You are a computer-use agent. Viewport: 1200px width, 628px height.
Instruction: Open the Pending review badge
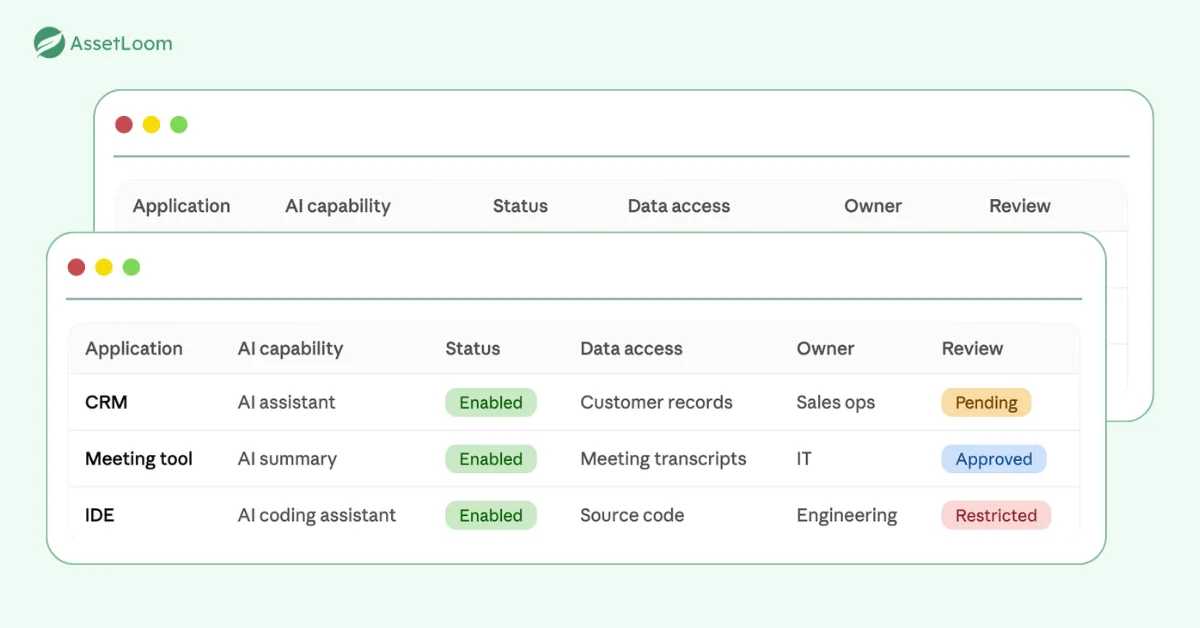coord(986,402)
